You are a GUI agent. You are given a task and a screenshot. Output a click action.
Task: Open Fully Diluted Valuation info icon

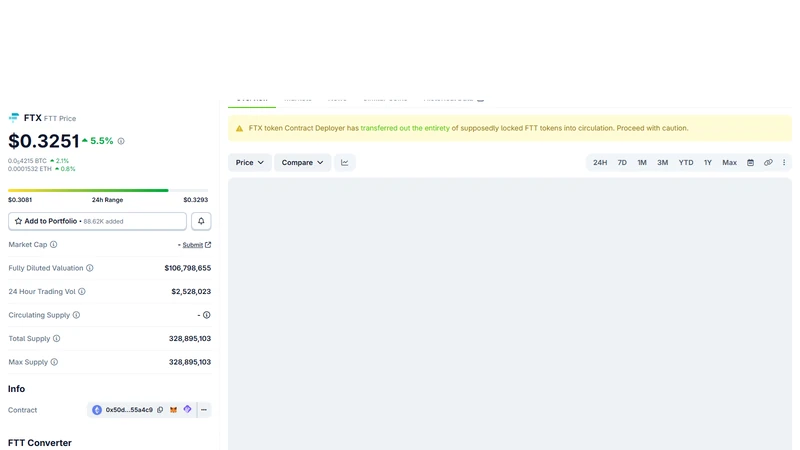tap(90, 268)
